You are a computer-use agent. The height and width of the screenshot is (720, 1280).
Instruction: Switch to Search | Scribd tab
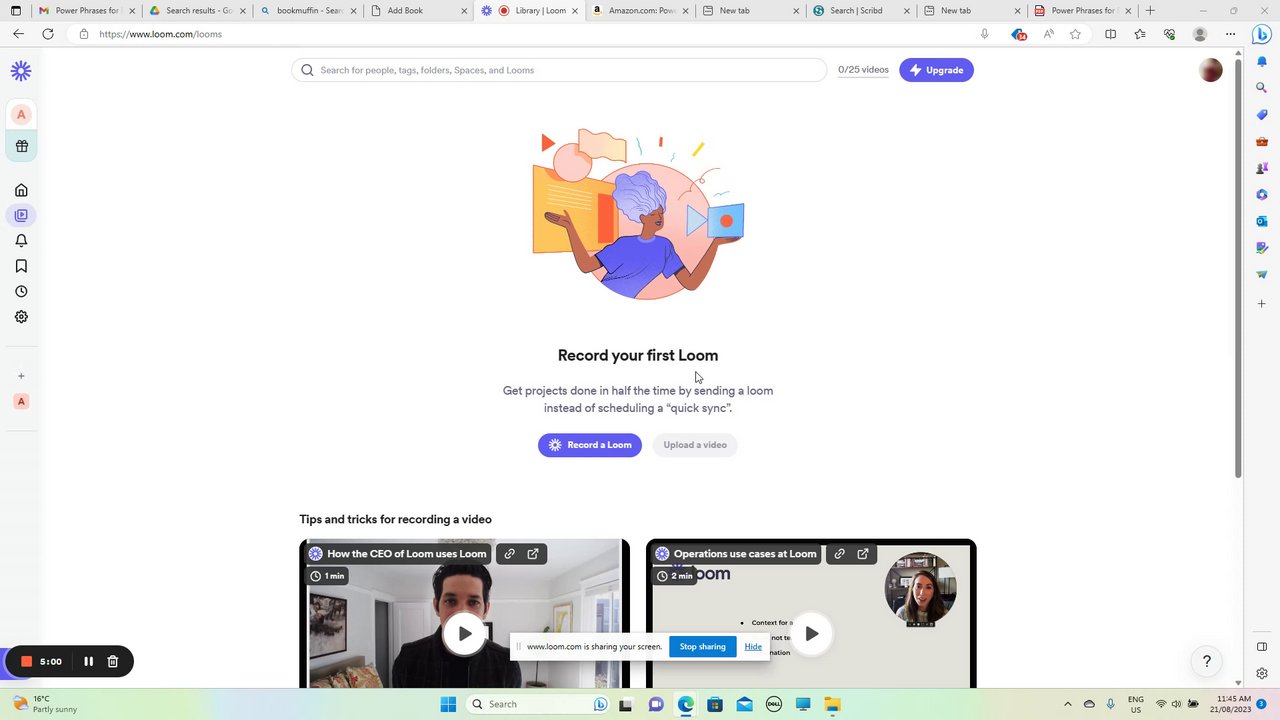[861, 11]
